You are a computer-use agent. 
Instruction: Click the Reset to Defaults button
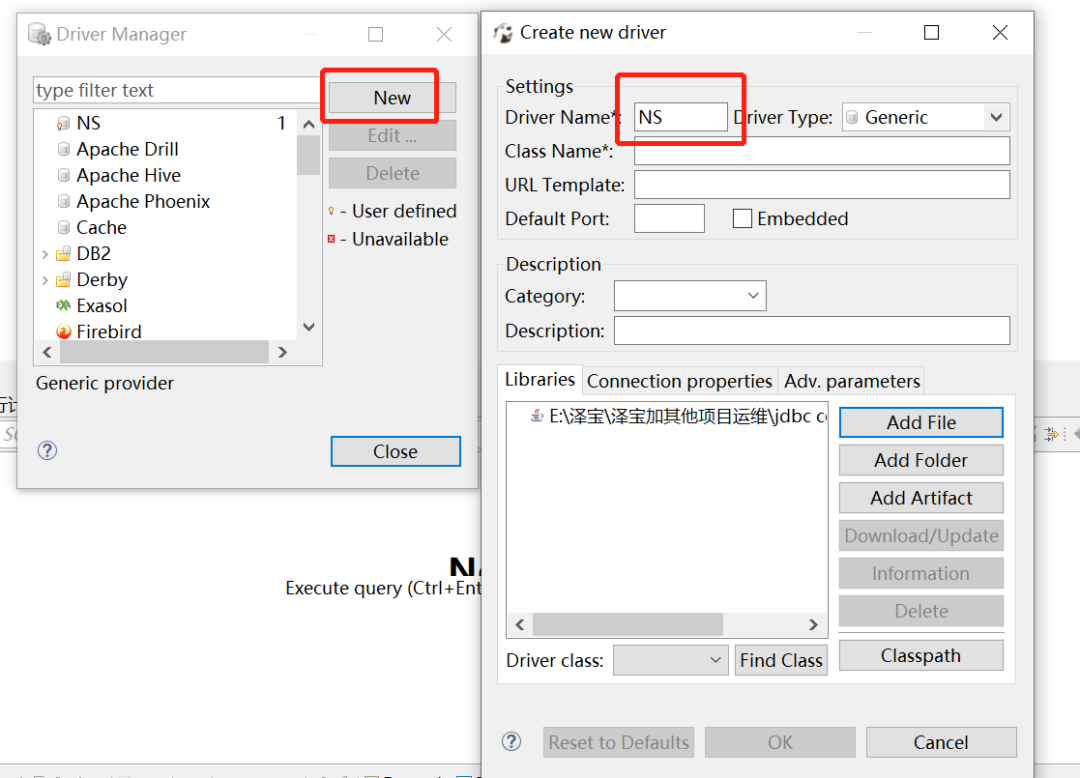pyautogui.click(x=619, y=742)
